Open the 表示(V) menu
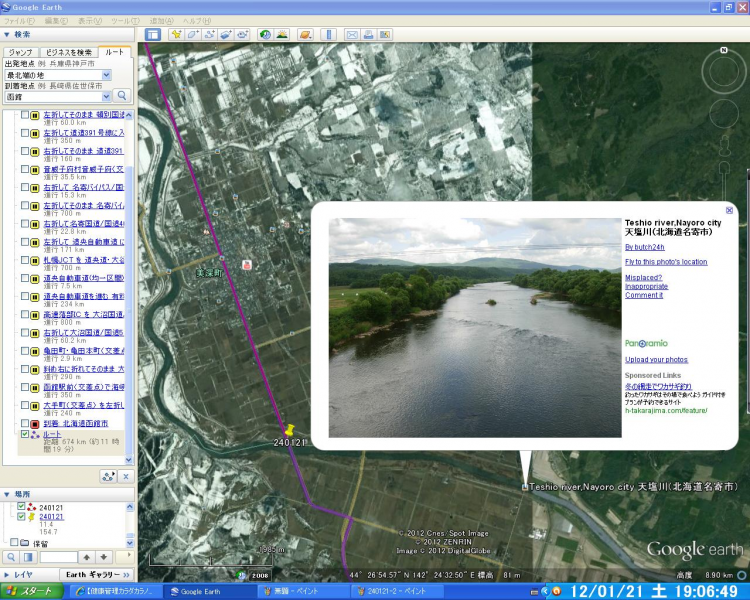Image resolution: width=750 pixels, height=600 pixels. (90, 21)
